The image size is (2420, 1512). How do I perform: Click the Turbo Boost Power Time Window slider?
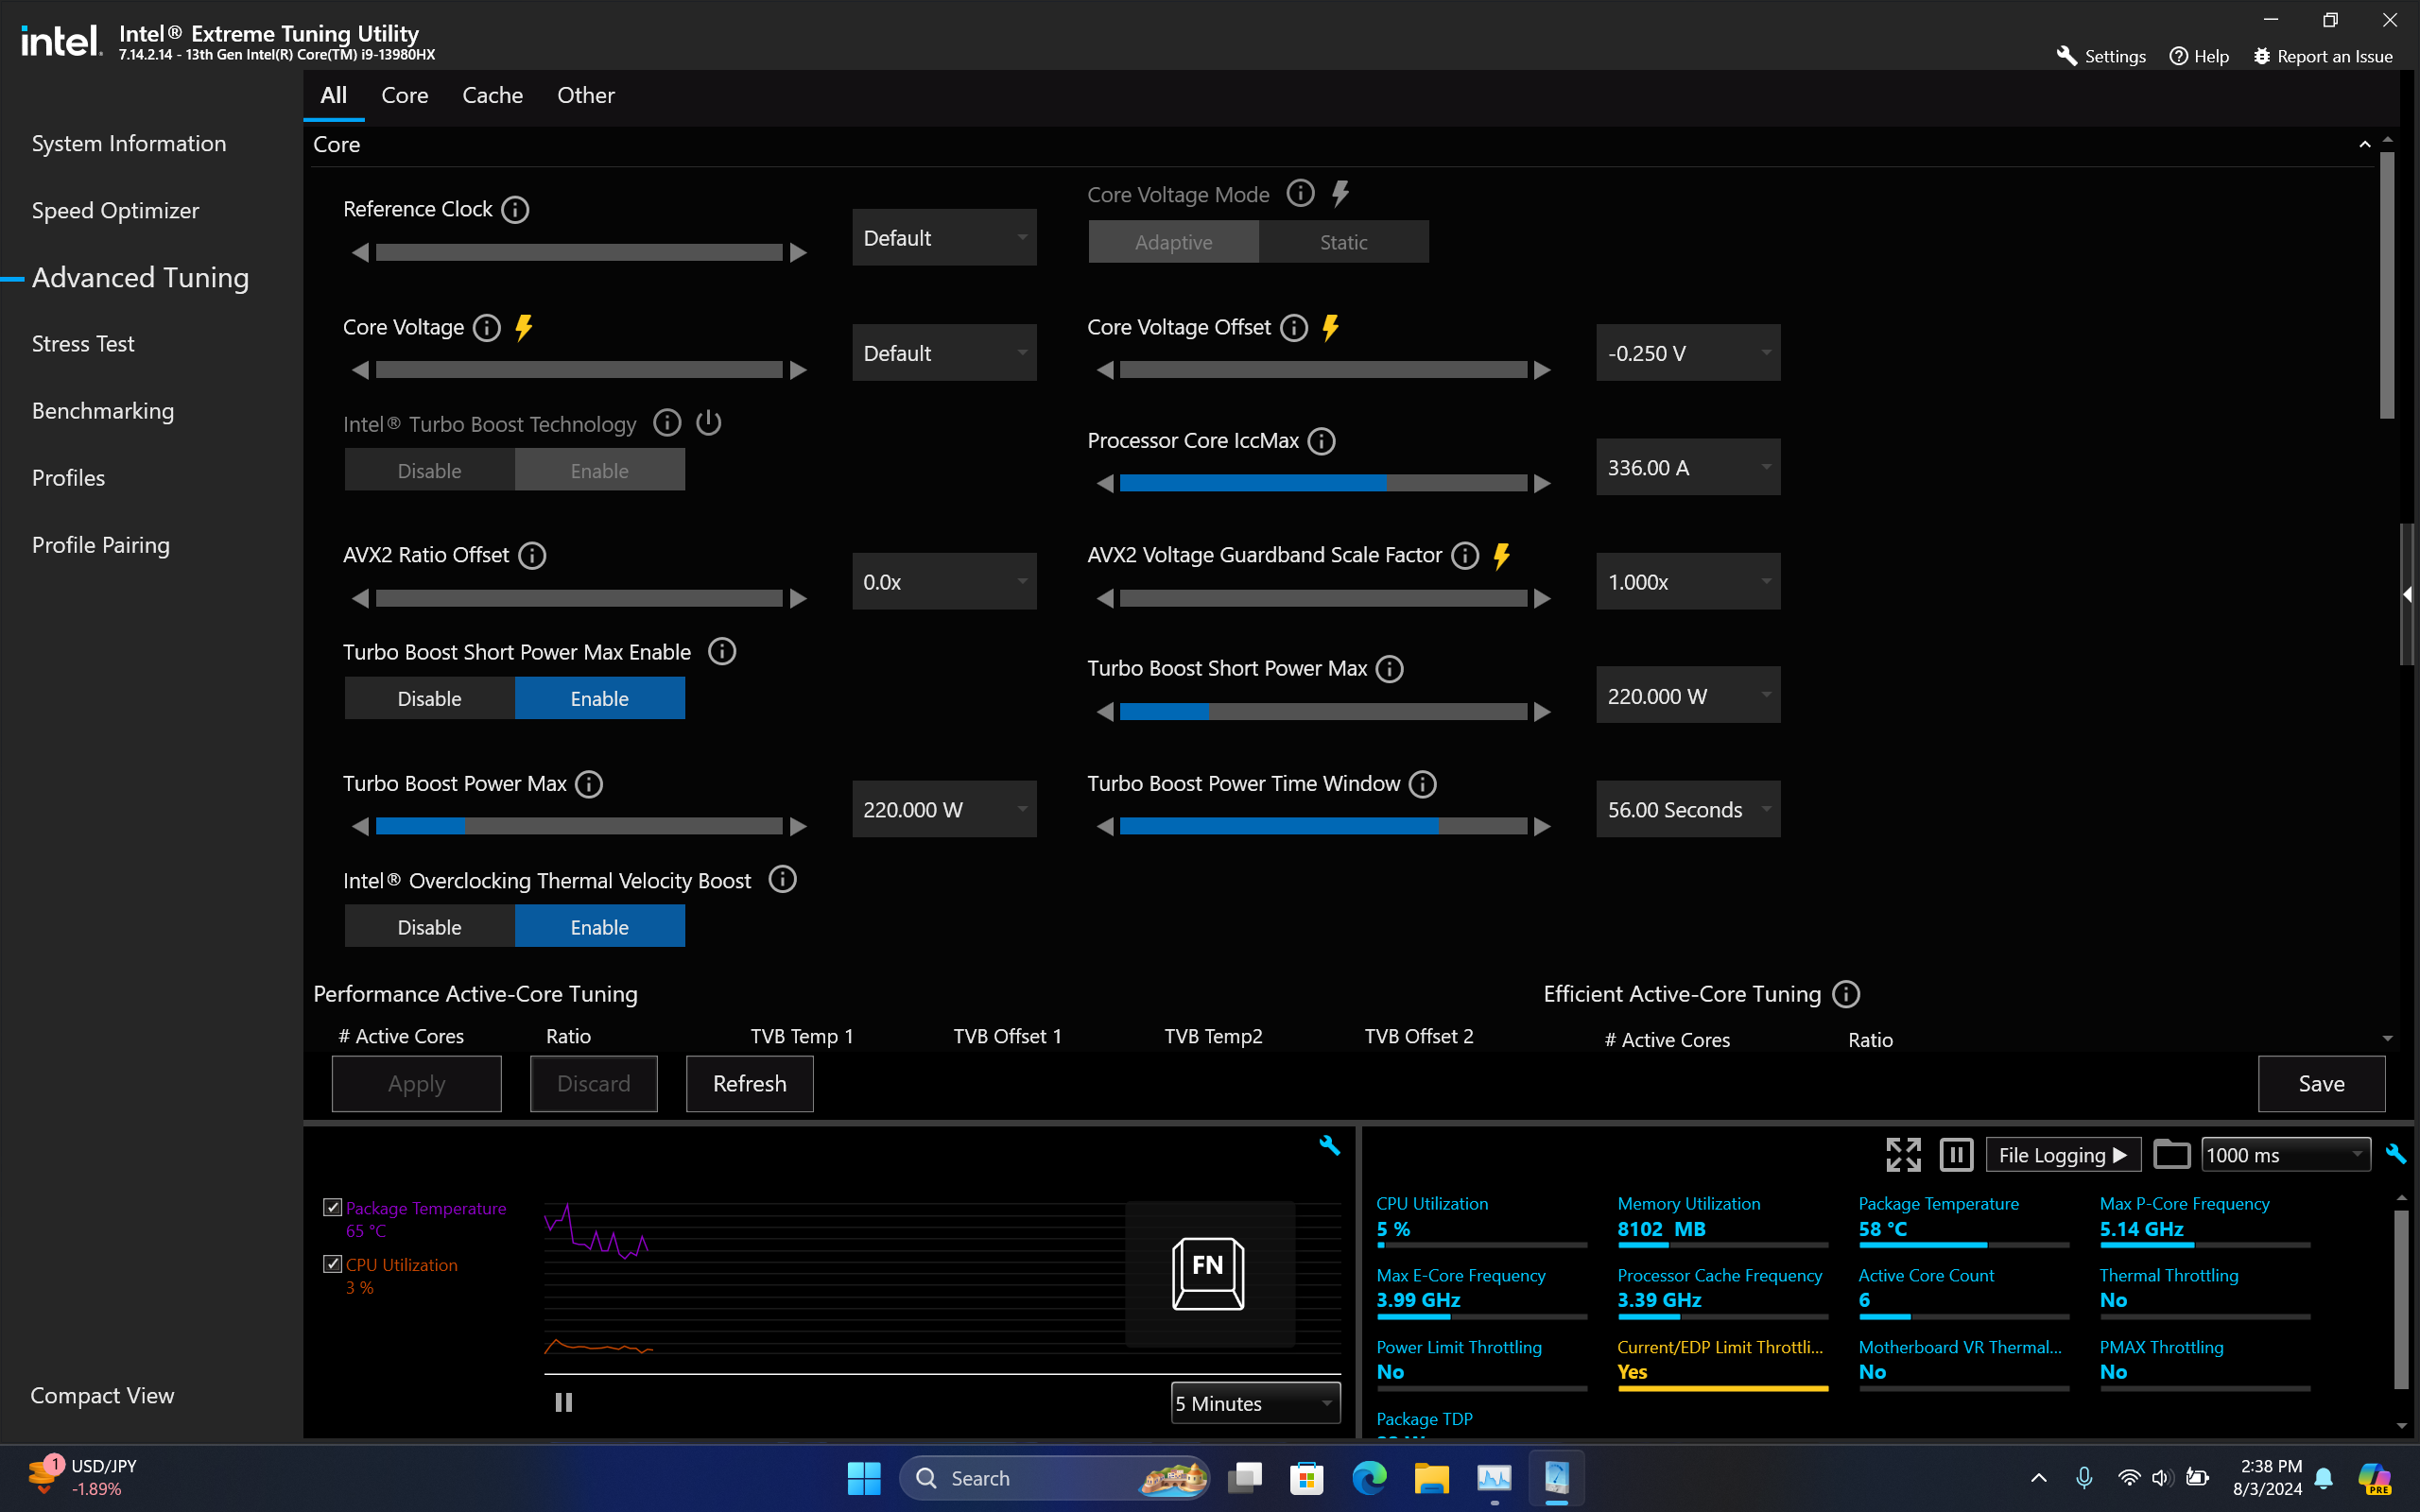(x=1323, y=826)
